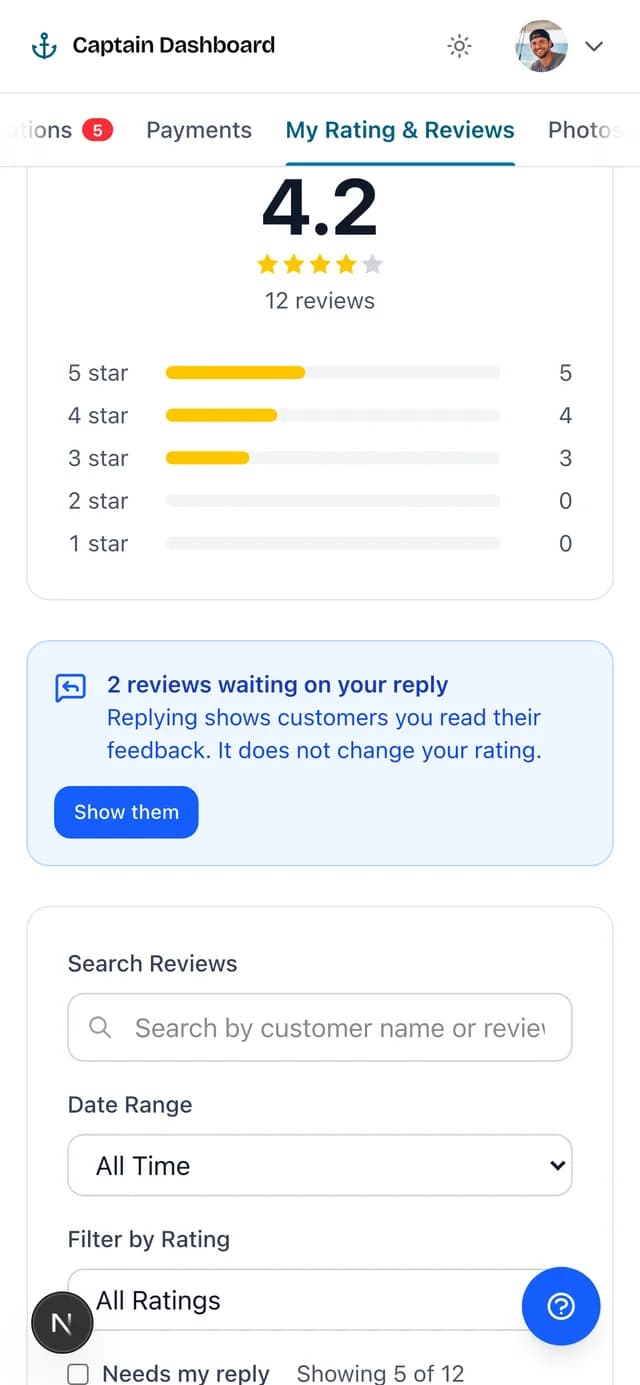Click the Show them button
The image size is (640, 1385).
(126, 812)
